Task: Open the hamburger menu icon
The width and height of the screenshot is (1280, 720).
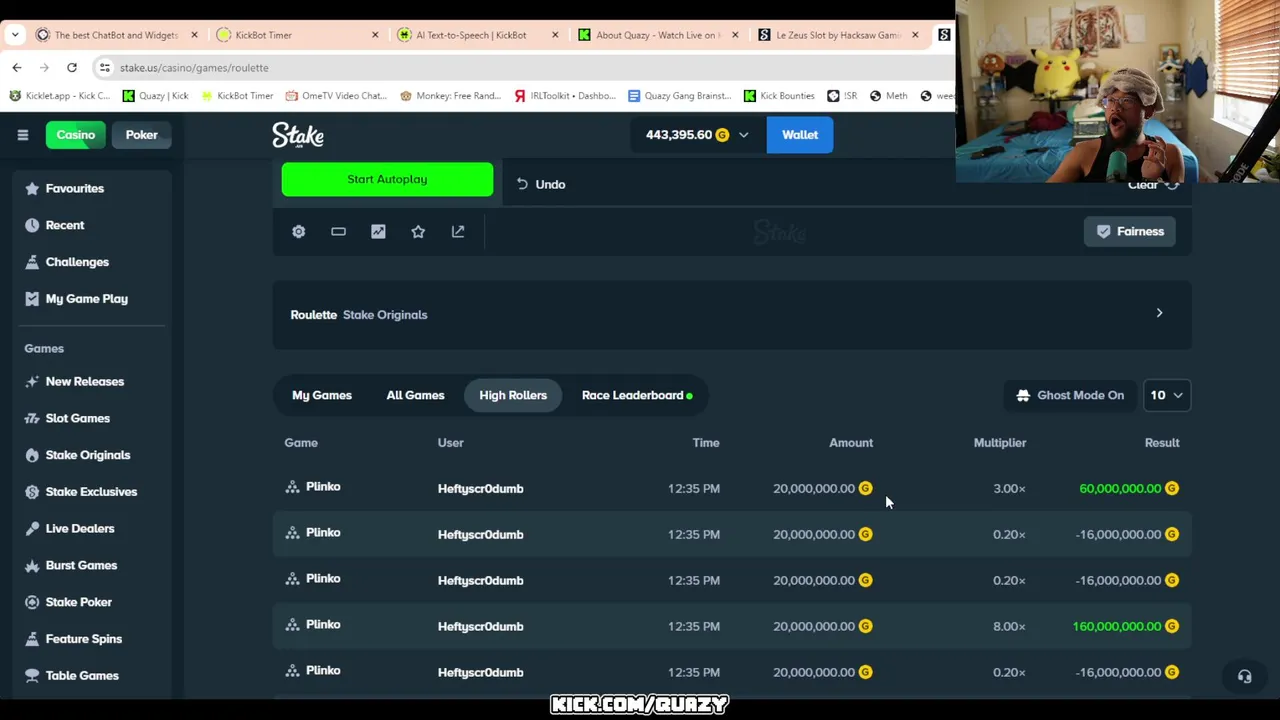Action: point(22,135)
